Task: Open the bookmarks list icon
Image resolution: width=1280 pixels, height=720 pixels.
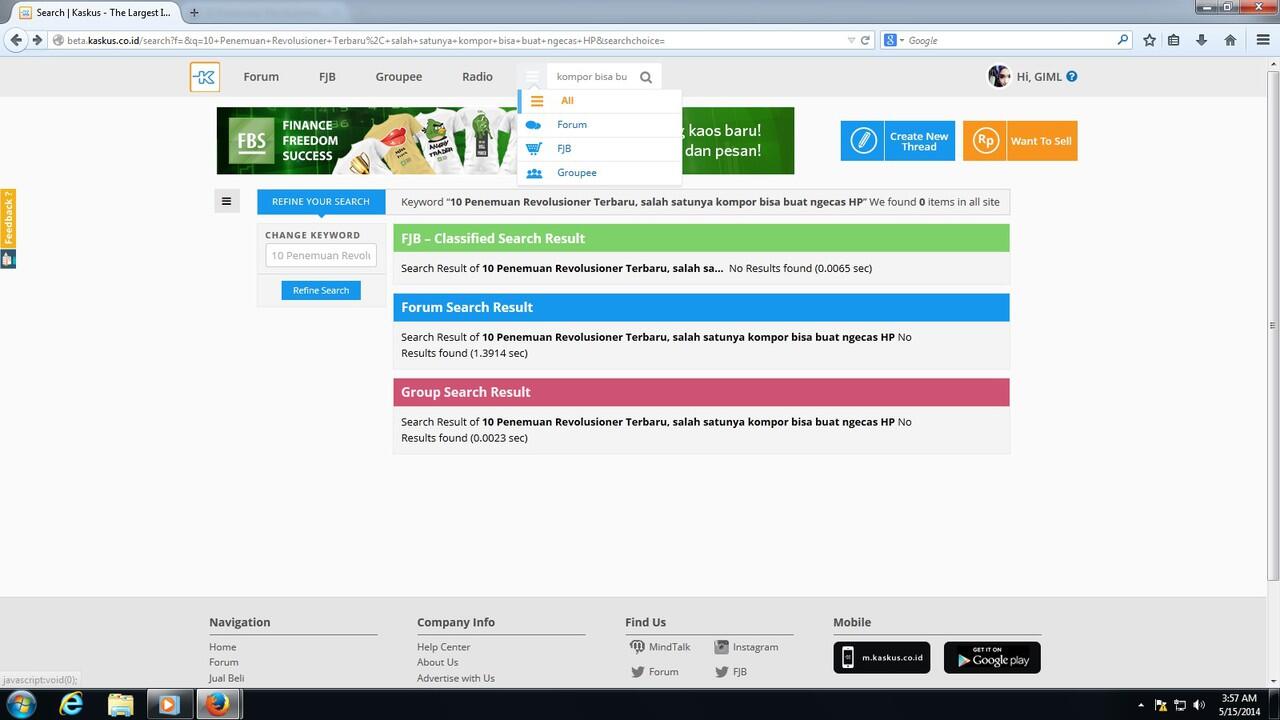Action: (1174, 40)
